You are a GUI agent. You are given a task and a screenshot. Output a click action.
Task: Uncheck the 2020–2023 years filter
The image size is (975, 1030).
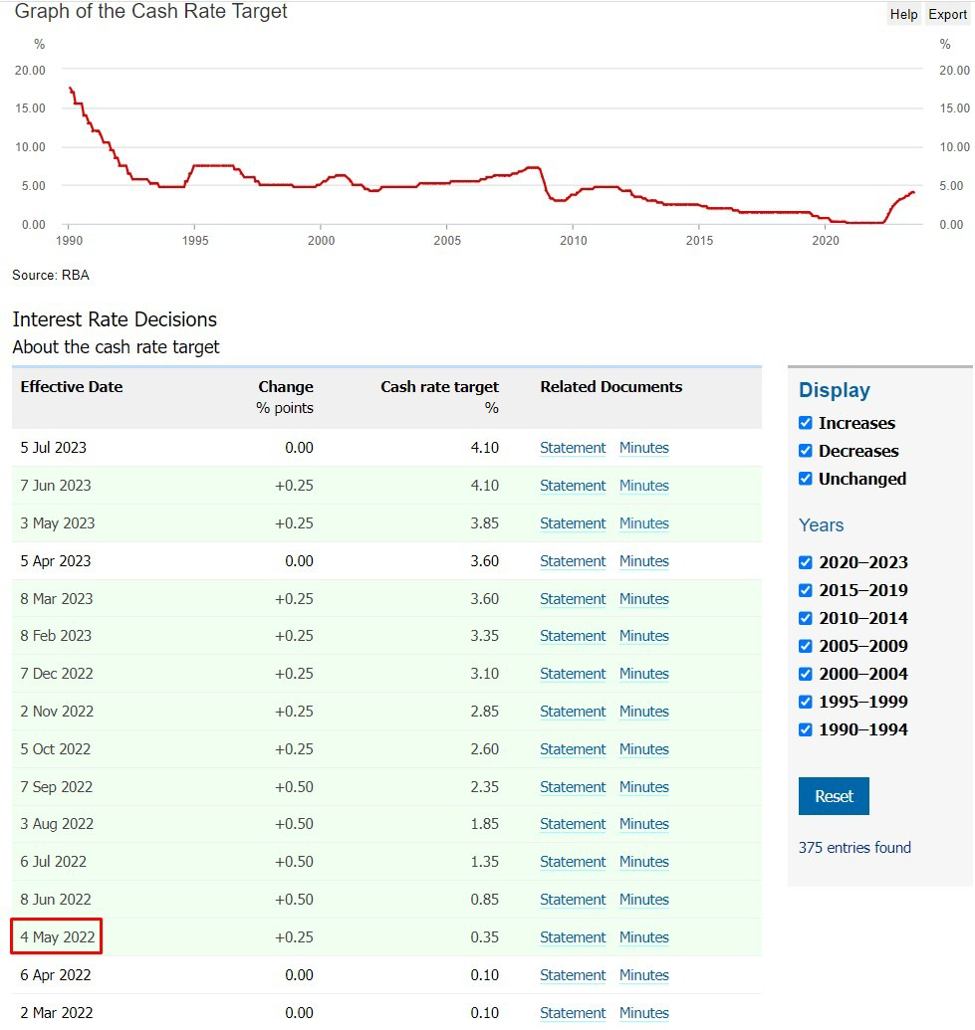[x=806, y=562]
